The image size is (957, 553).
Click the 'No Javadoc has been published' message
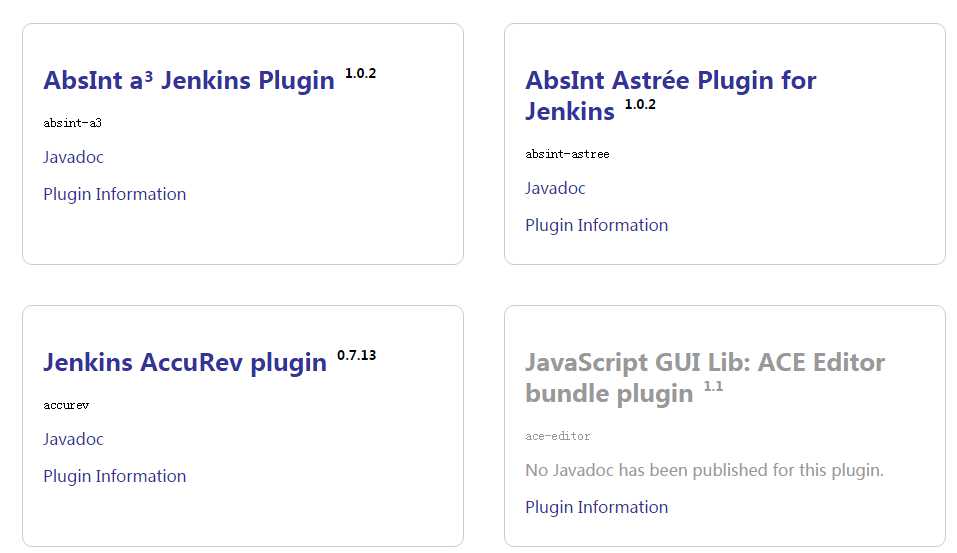tap(704, 470)
